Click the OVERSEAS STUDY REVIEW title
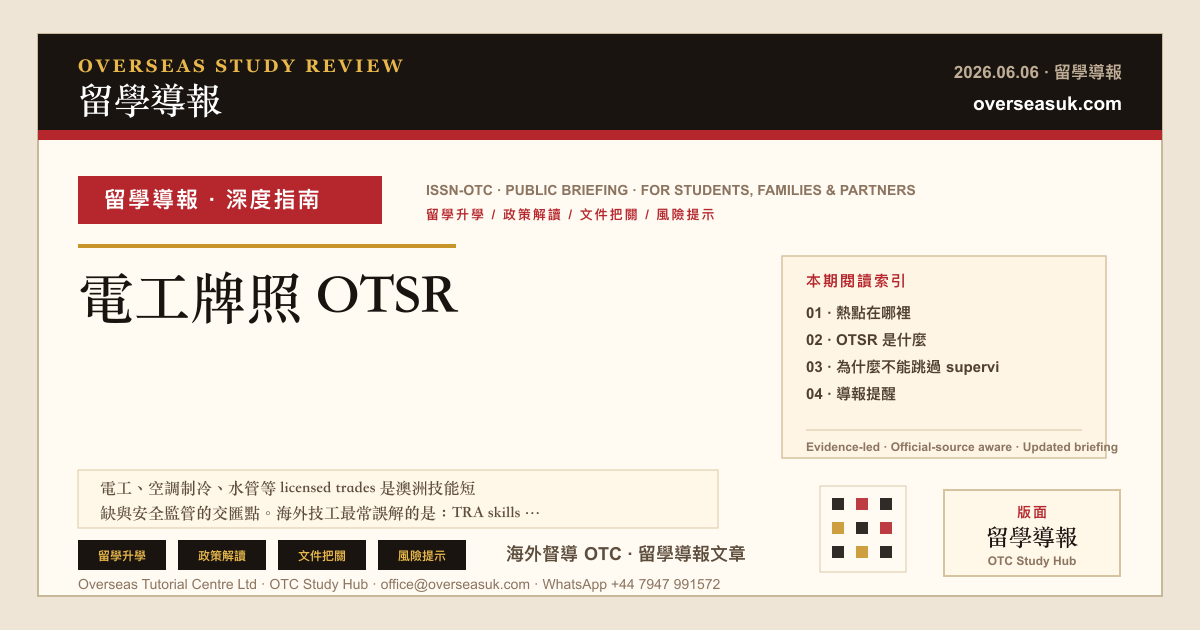The width and height of the screenshot is (1200, 630). (241, 66)
